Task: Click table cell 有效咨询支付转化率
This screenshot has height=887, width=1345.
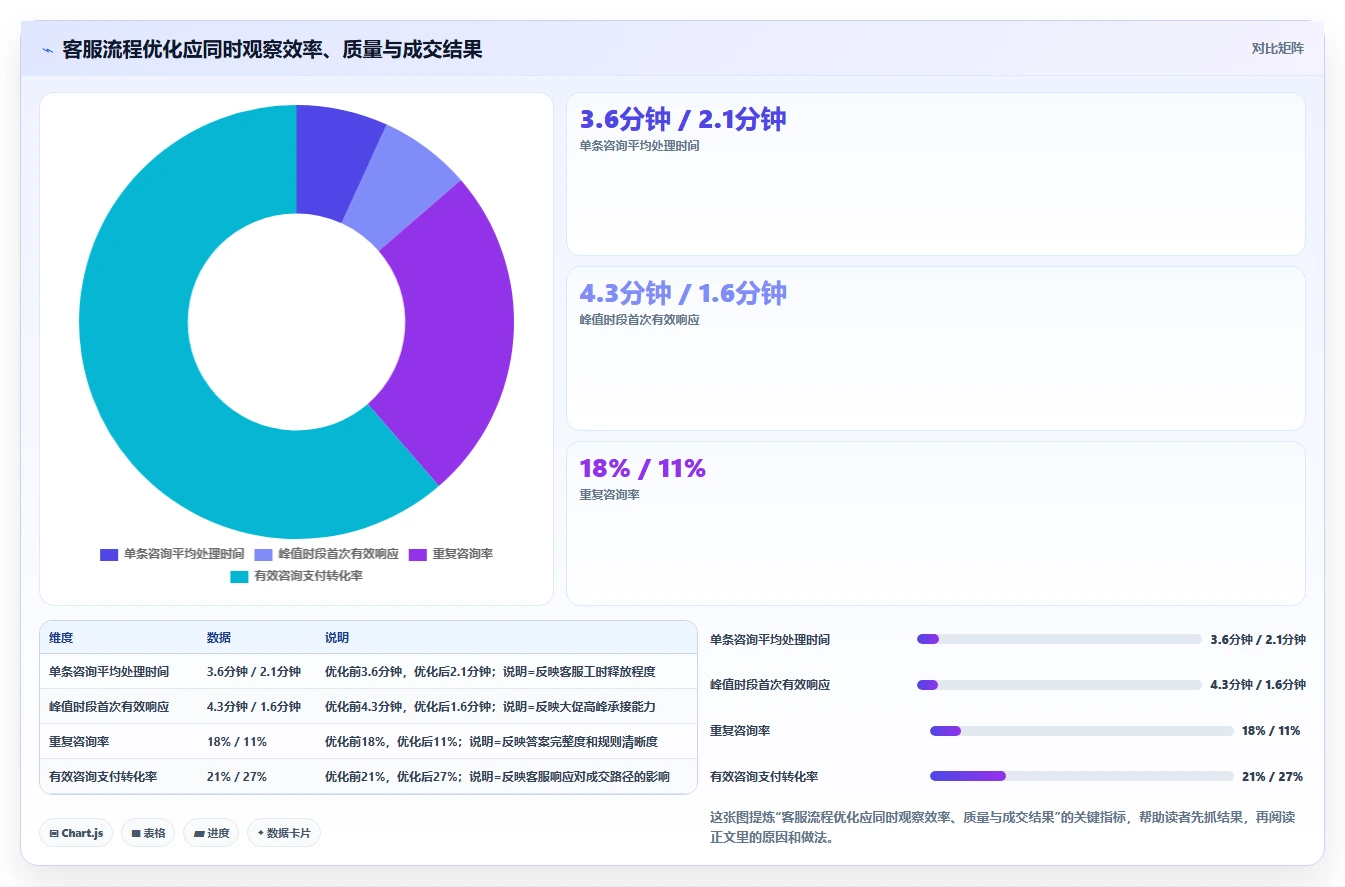Action: (103, 777)
